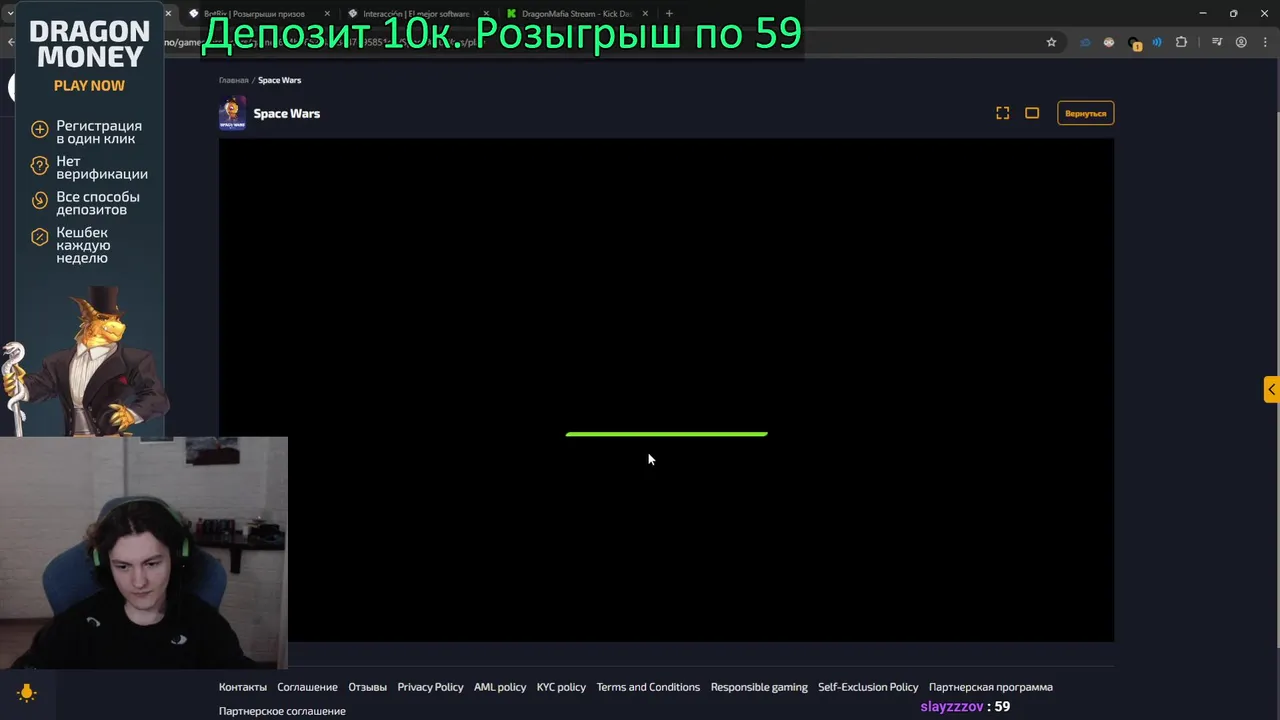The image size is (1280, 720).
Task: Open the tab search dropdown
Action: point(9,14)
